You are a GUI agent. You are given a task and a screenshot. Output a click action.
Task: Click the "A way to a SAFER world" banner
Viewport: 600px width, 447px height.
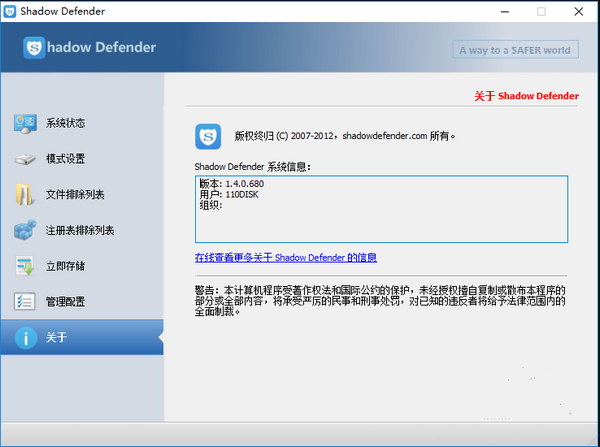click(x=514, y=50)
